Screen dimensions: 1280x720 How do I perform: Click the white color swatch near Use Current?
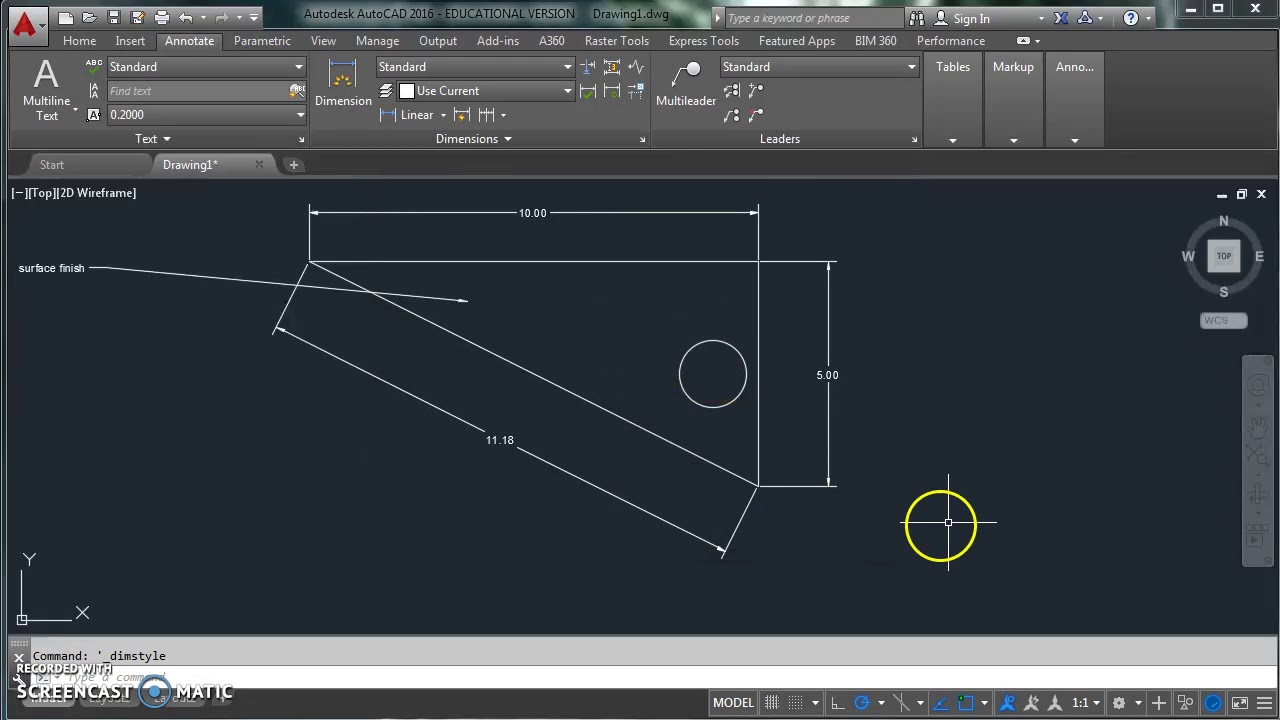tap(406, 90)
